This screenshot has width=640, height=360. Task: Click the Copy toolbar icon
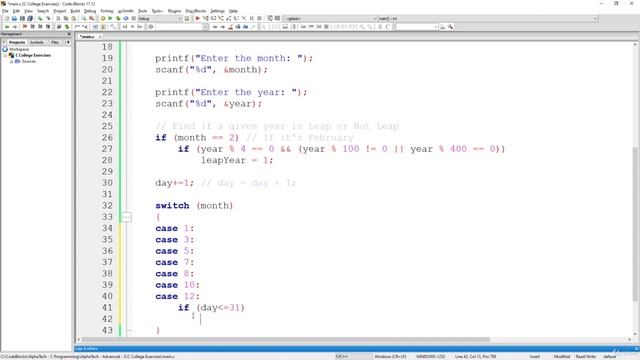click(x=66, y=18)
